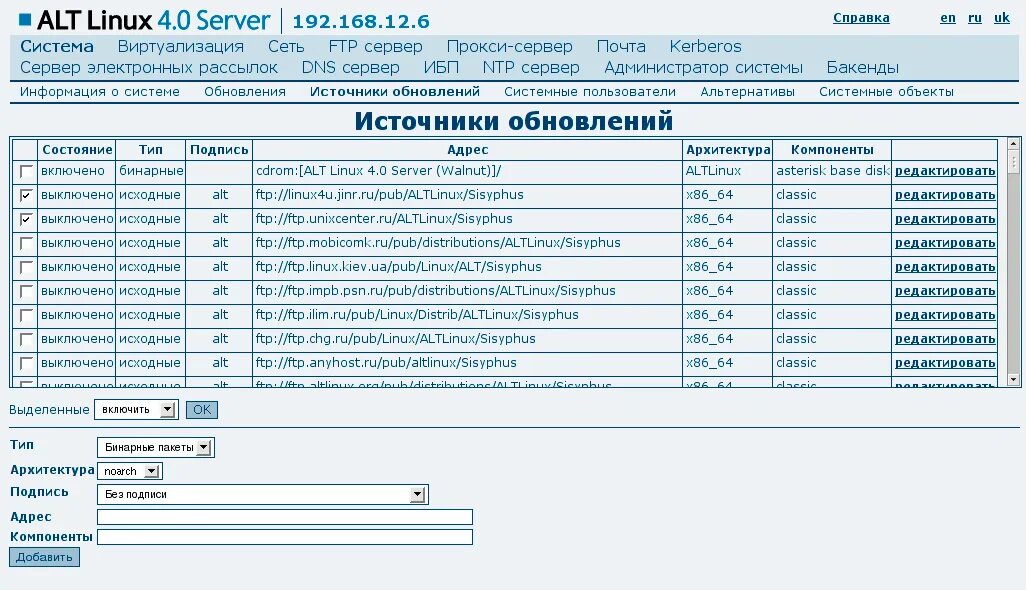The height and width of the screenshot is (590, 1026).
Task: Click редактировать for linux4u.jinr.ru source
Action: 945,195
